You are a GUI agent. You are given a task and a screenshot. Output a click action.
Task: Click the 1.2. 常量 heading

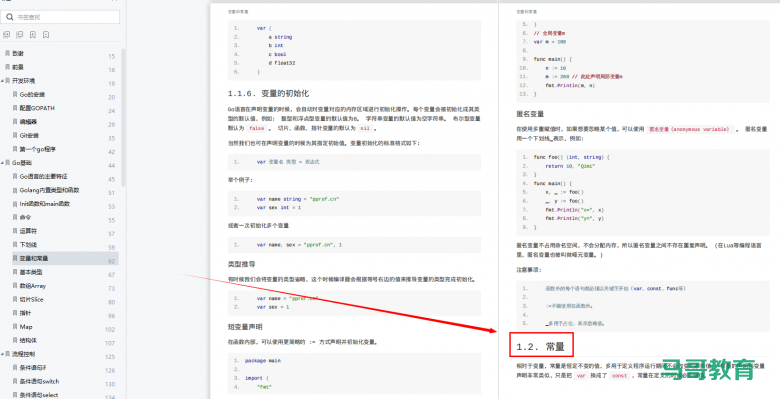(541, 347)
